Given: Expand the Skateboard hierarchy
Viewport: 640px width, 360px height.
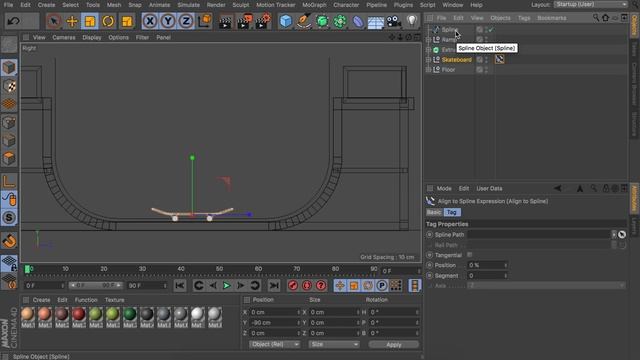Looking at the screenshot, I should [428, 60].
